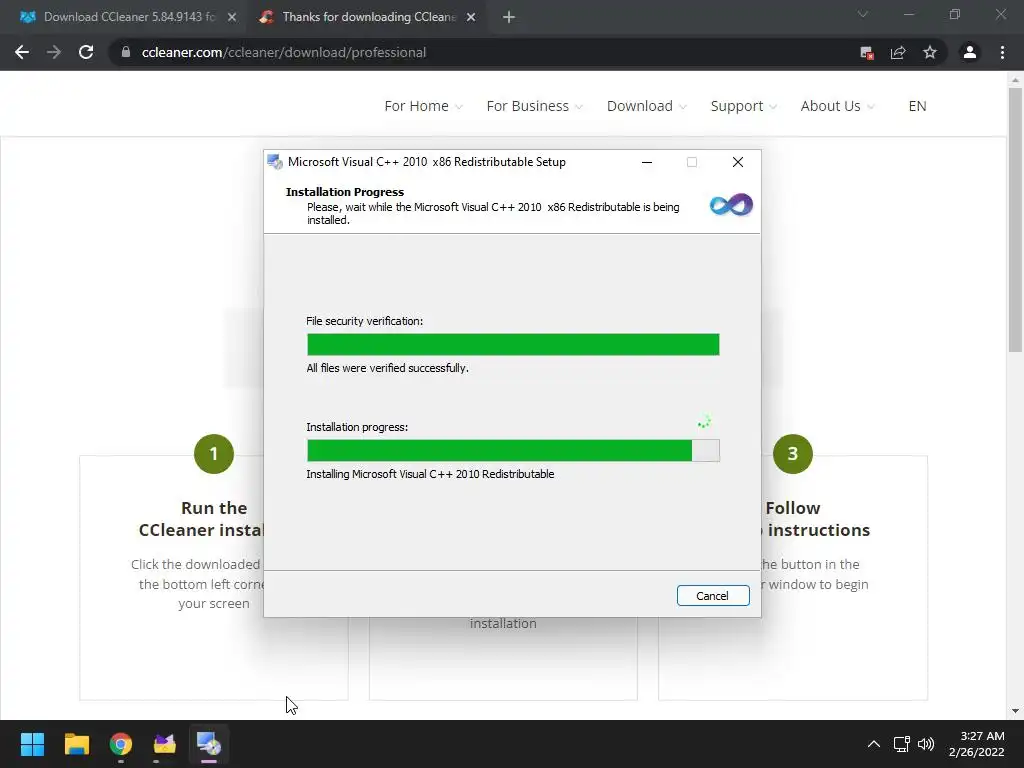The height and width of the screenshot is (768, 1024).
Task: Open a new browser tab
Action: [509, 18]
